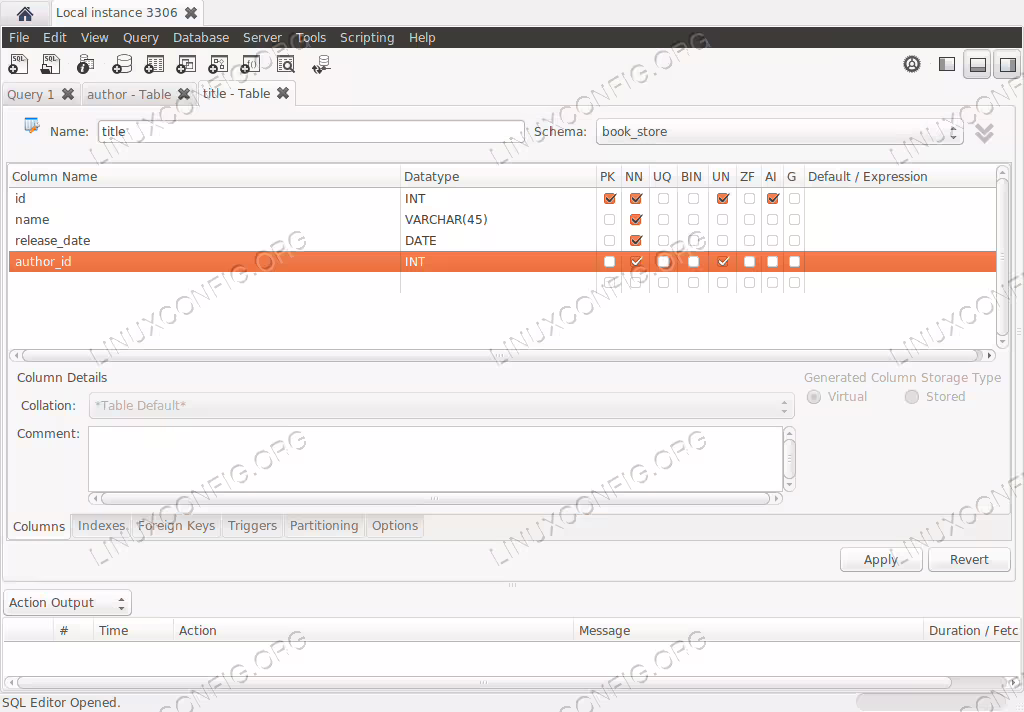This screenshot has width=1024, height=712.
Task: Toggle UN checkbox for author_id column
Action: (722, 261)
